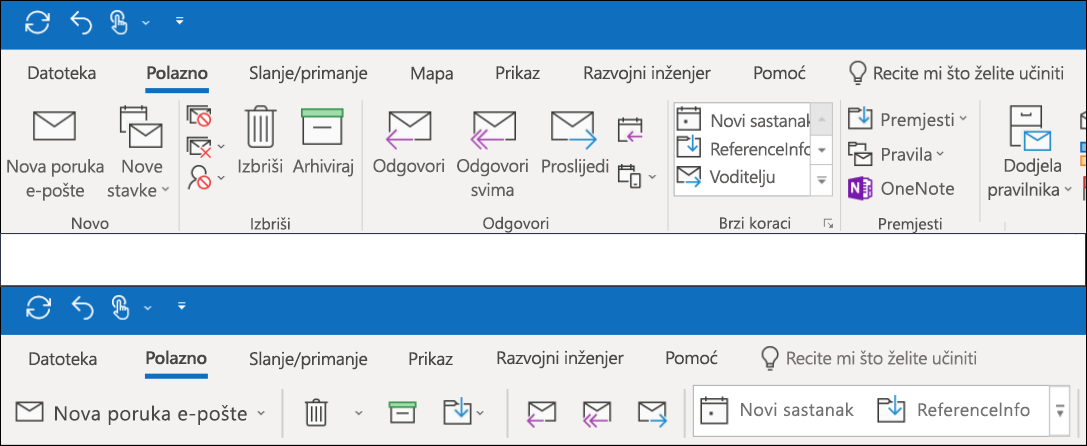Open Prikaz tab in simplified ribbon
This screenshot has height=446, width=1087.
click(x=431, y=359)
